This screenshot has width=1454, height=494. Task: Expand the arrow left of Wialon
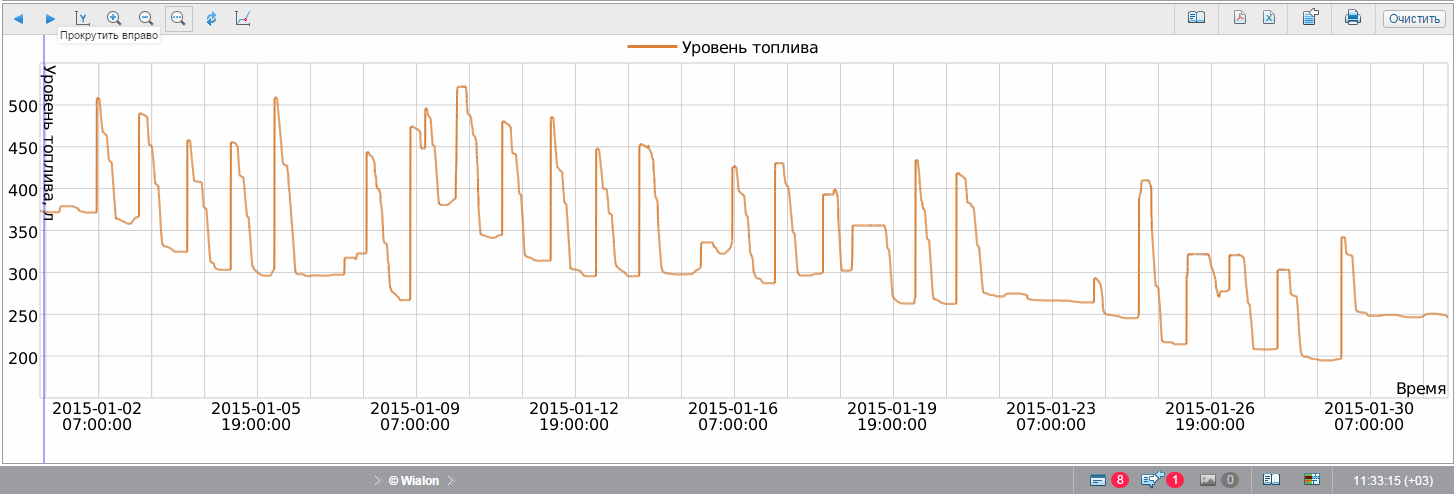tap(377, 481)
